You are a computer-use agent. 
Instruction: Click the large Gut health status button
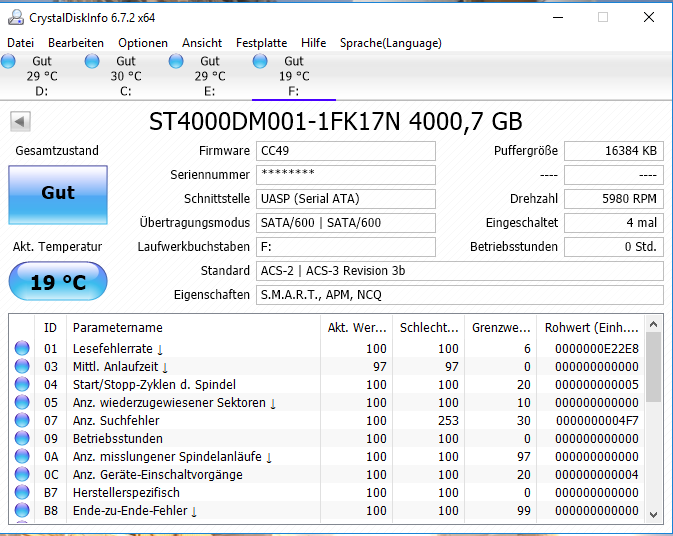click(58, 195)
